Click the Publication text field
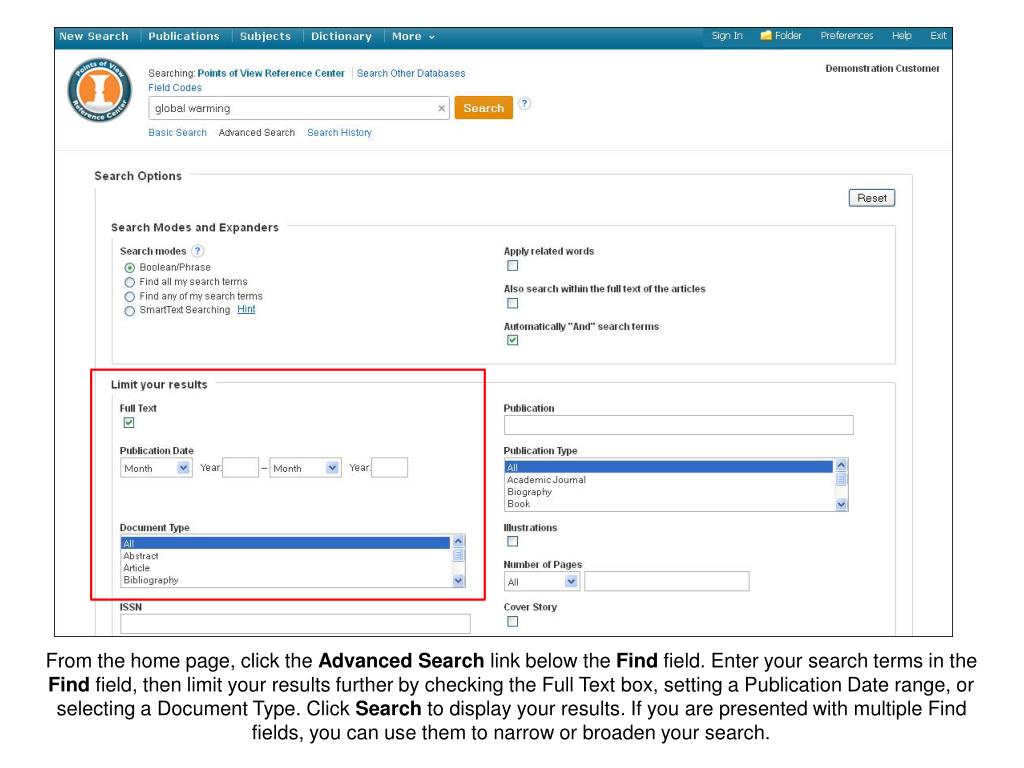The height and width of the screenshot is (768, 1024). [679, 425]
